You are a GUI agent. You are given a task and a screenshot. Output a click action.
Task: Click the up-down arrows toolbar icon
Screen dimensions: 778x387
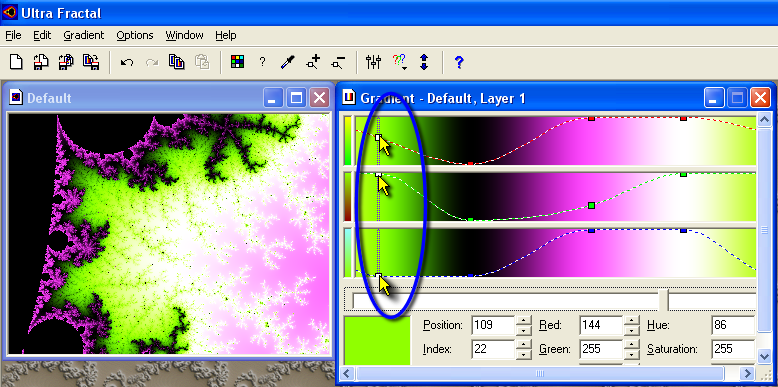[424, 62]
